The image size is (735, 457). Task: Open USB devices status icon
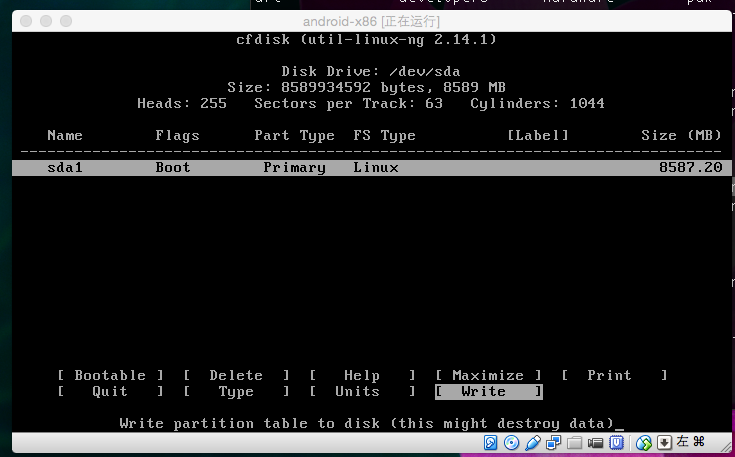tap(534, 442)
